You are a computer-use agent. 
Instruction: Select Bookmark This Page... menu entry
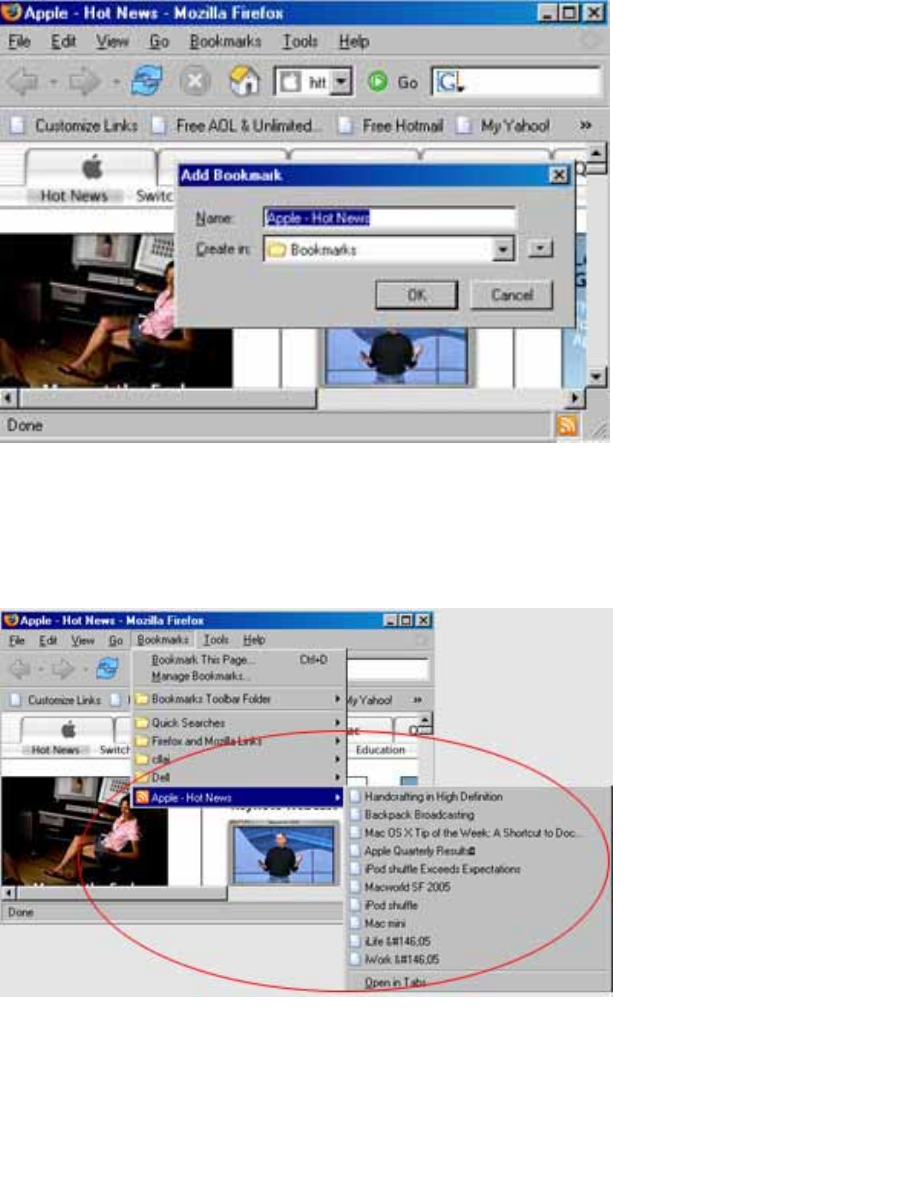[239, 659]
